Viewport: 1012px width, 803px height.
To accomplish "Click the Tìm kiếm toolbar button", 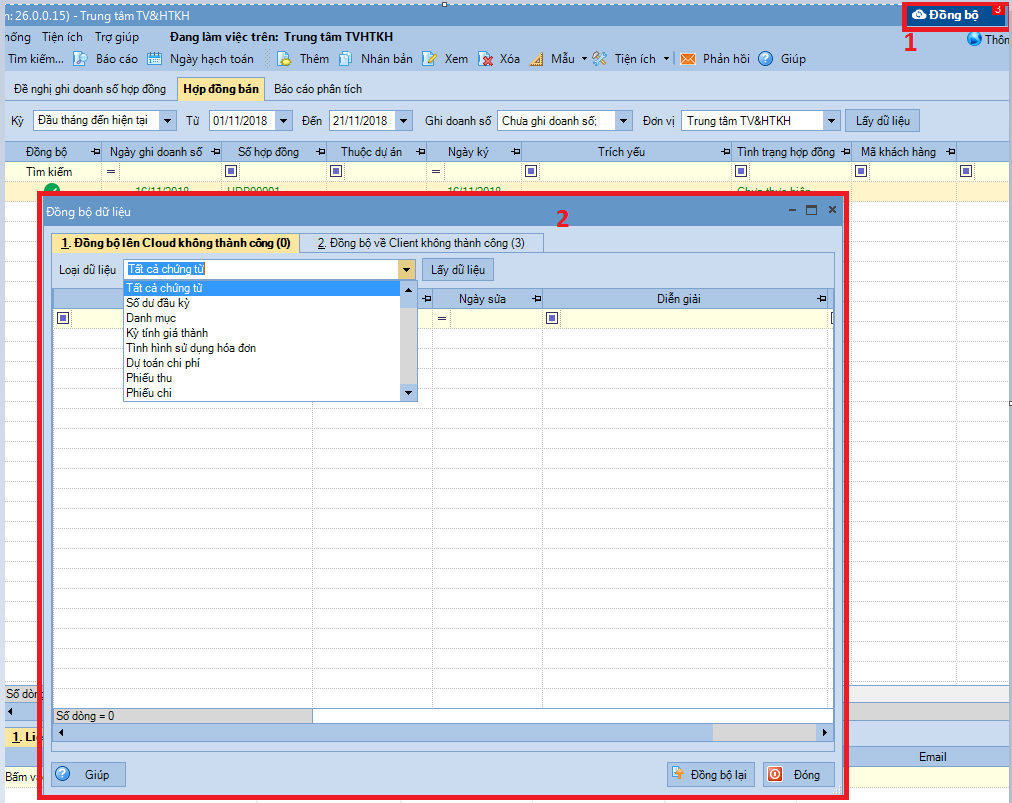I will point(35,59).
